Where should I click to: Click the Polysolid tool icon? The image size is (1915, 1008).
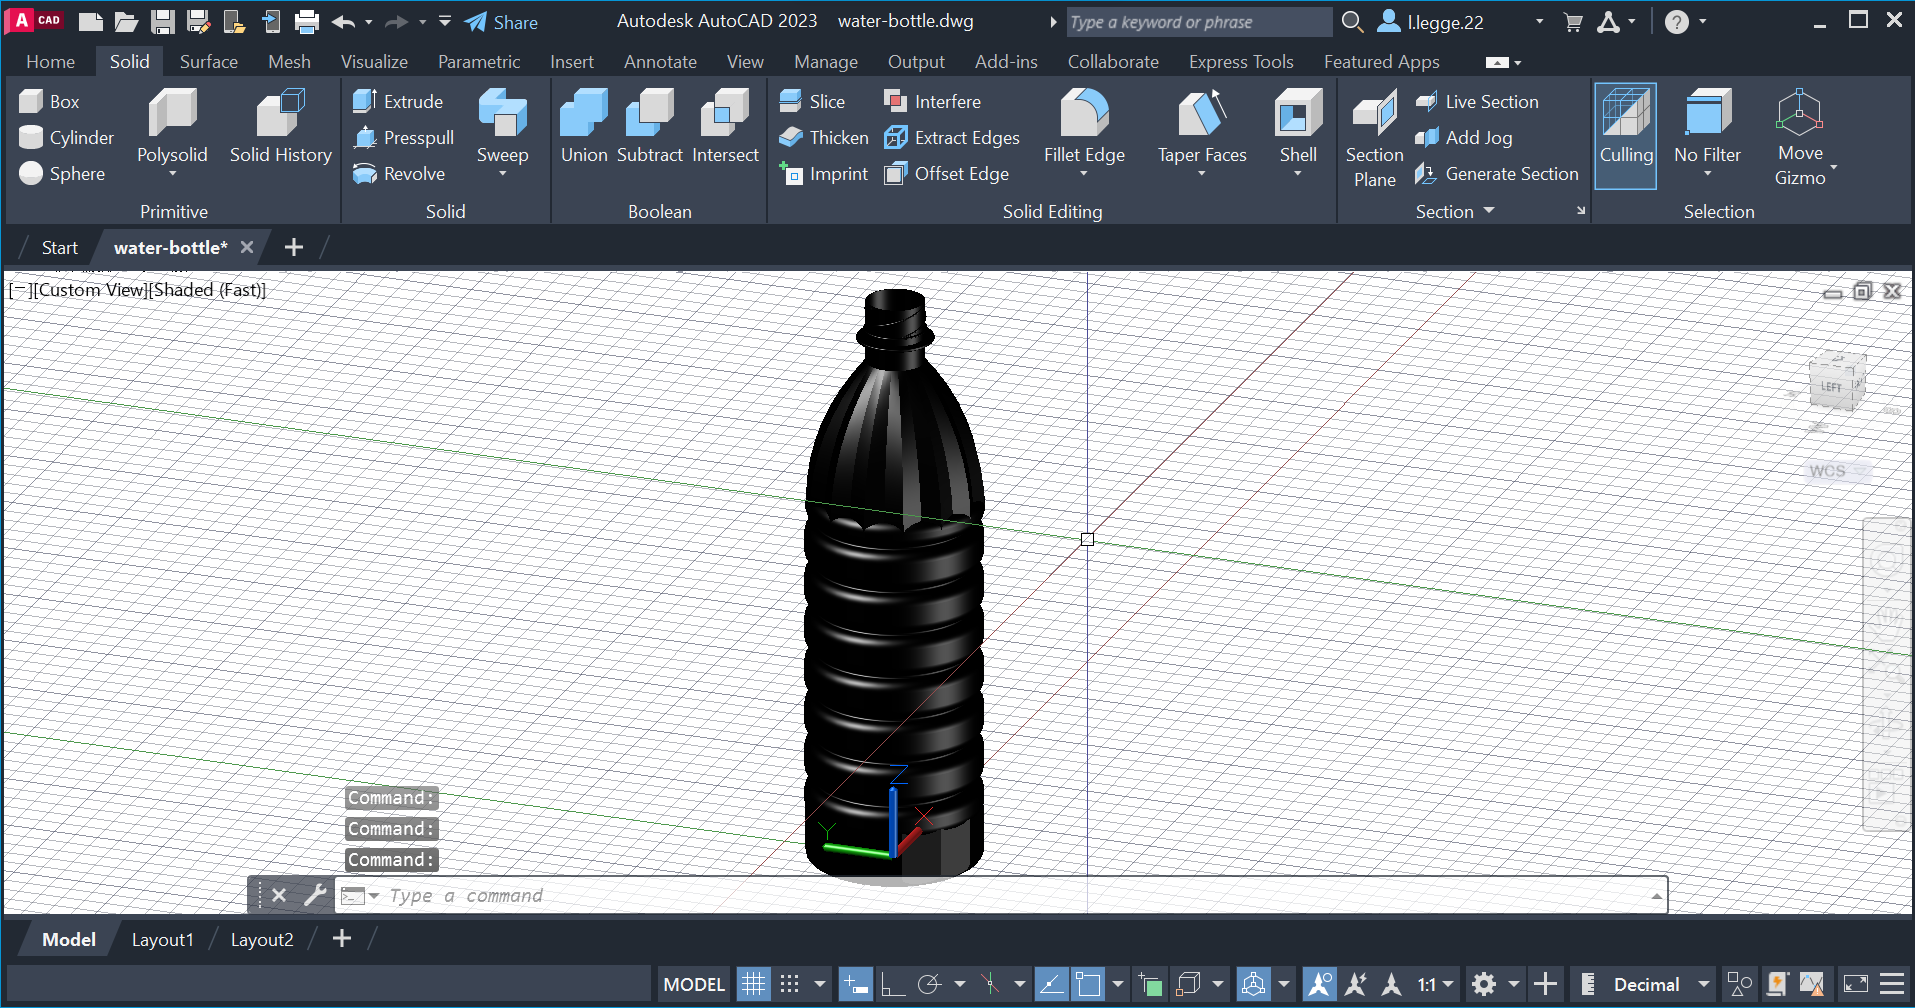pyautogui.click(x=172, y=112)
